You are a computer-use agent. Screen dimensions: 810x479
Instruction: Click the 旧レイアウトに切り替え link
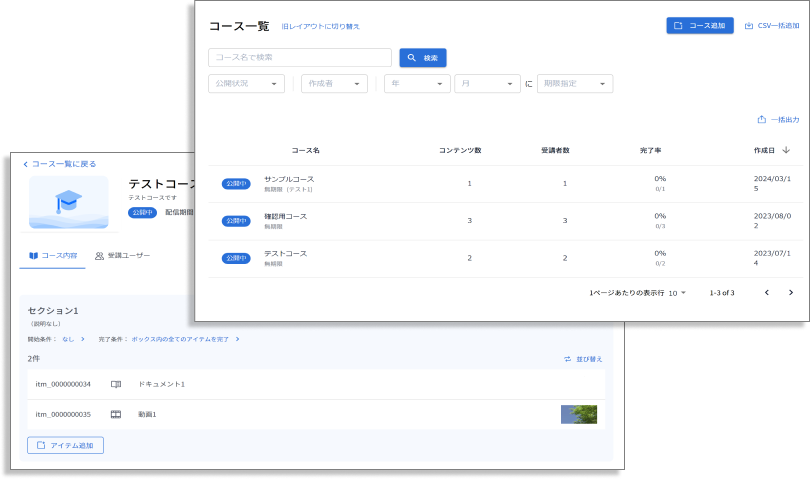coord(320,27)
